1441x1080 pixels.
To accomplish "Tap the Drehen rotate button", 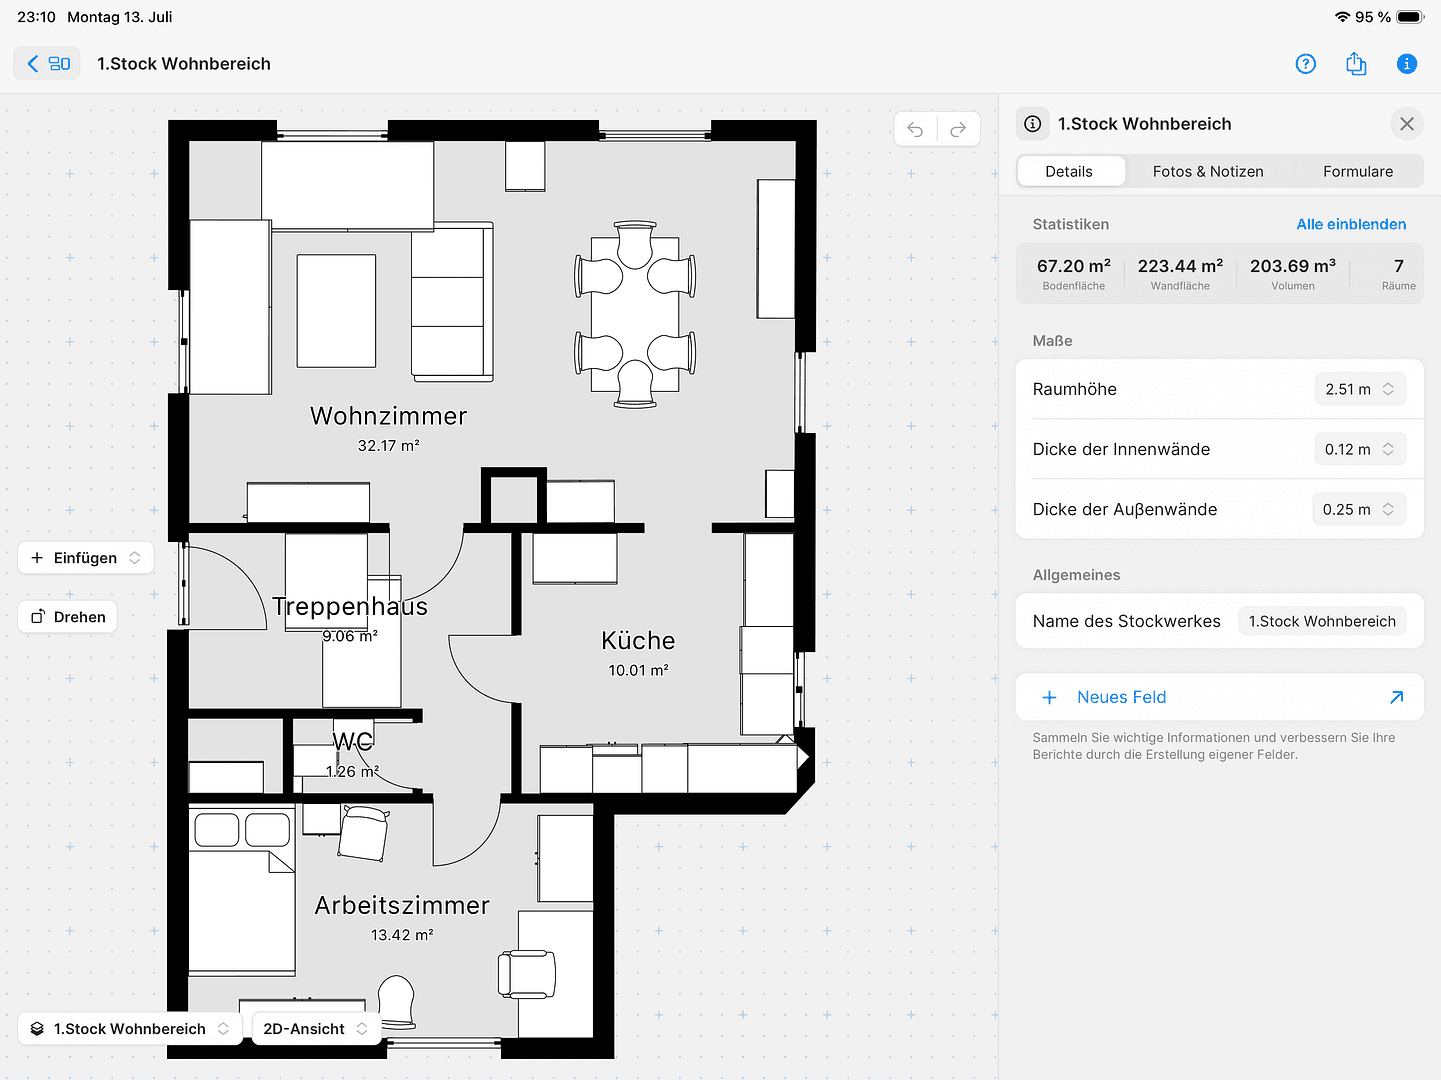I will (68, 617).
